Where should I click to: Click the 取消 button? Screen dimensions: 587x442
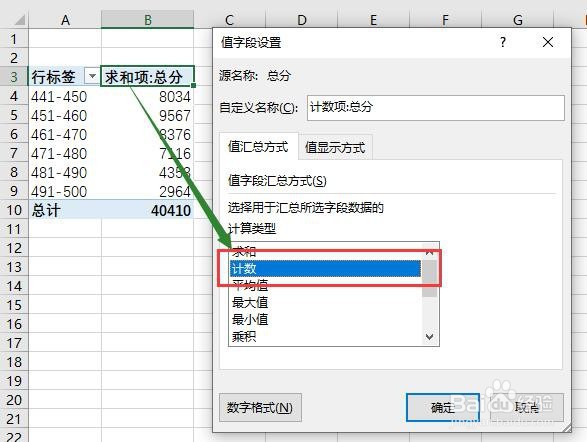point(526,408)
